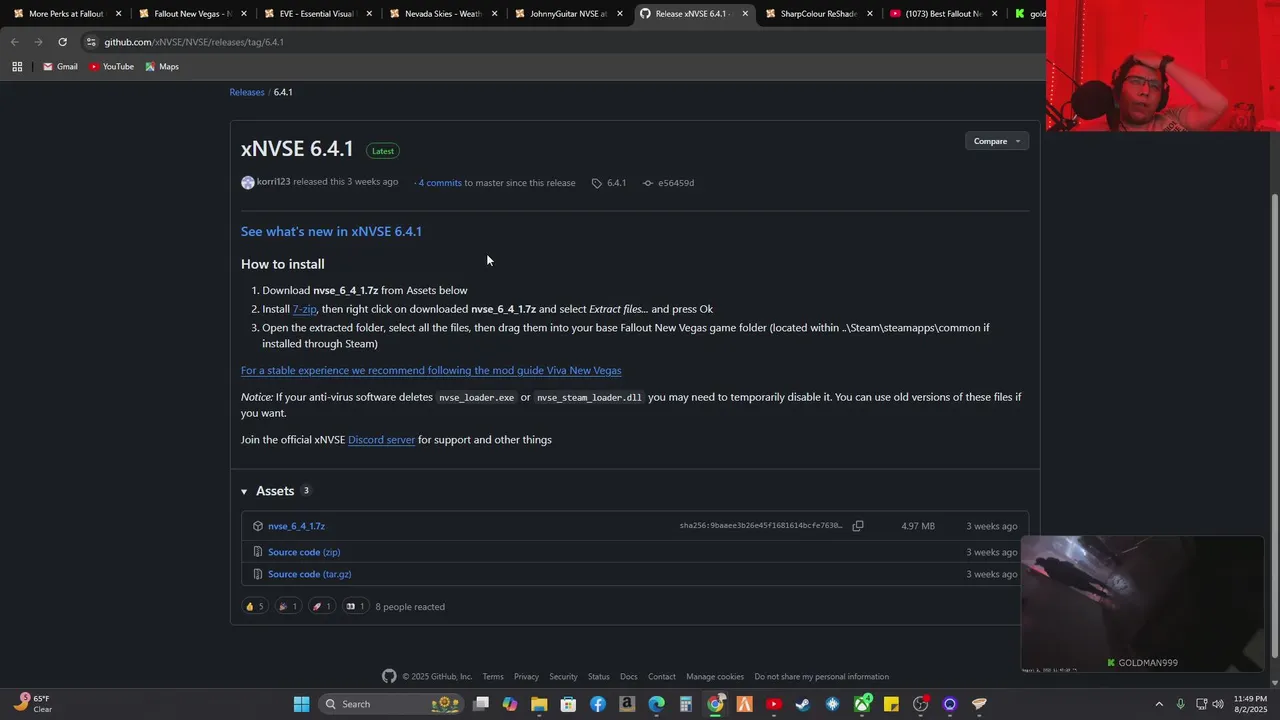Launch Steam from the taskbar
The height and width of the screenshot is (720, 1280).
(x=802, y=704)
